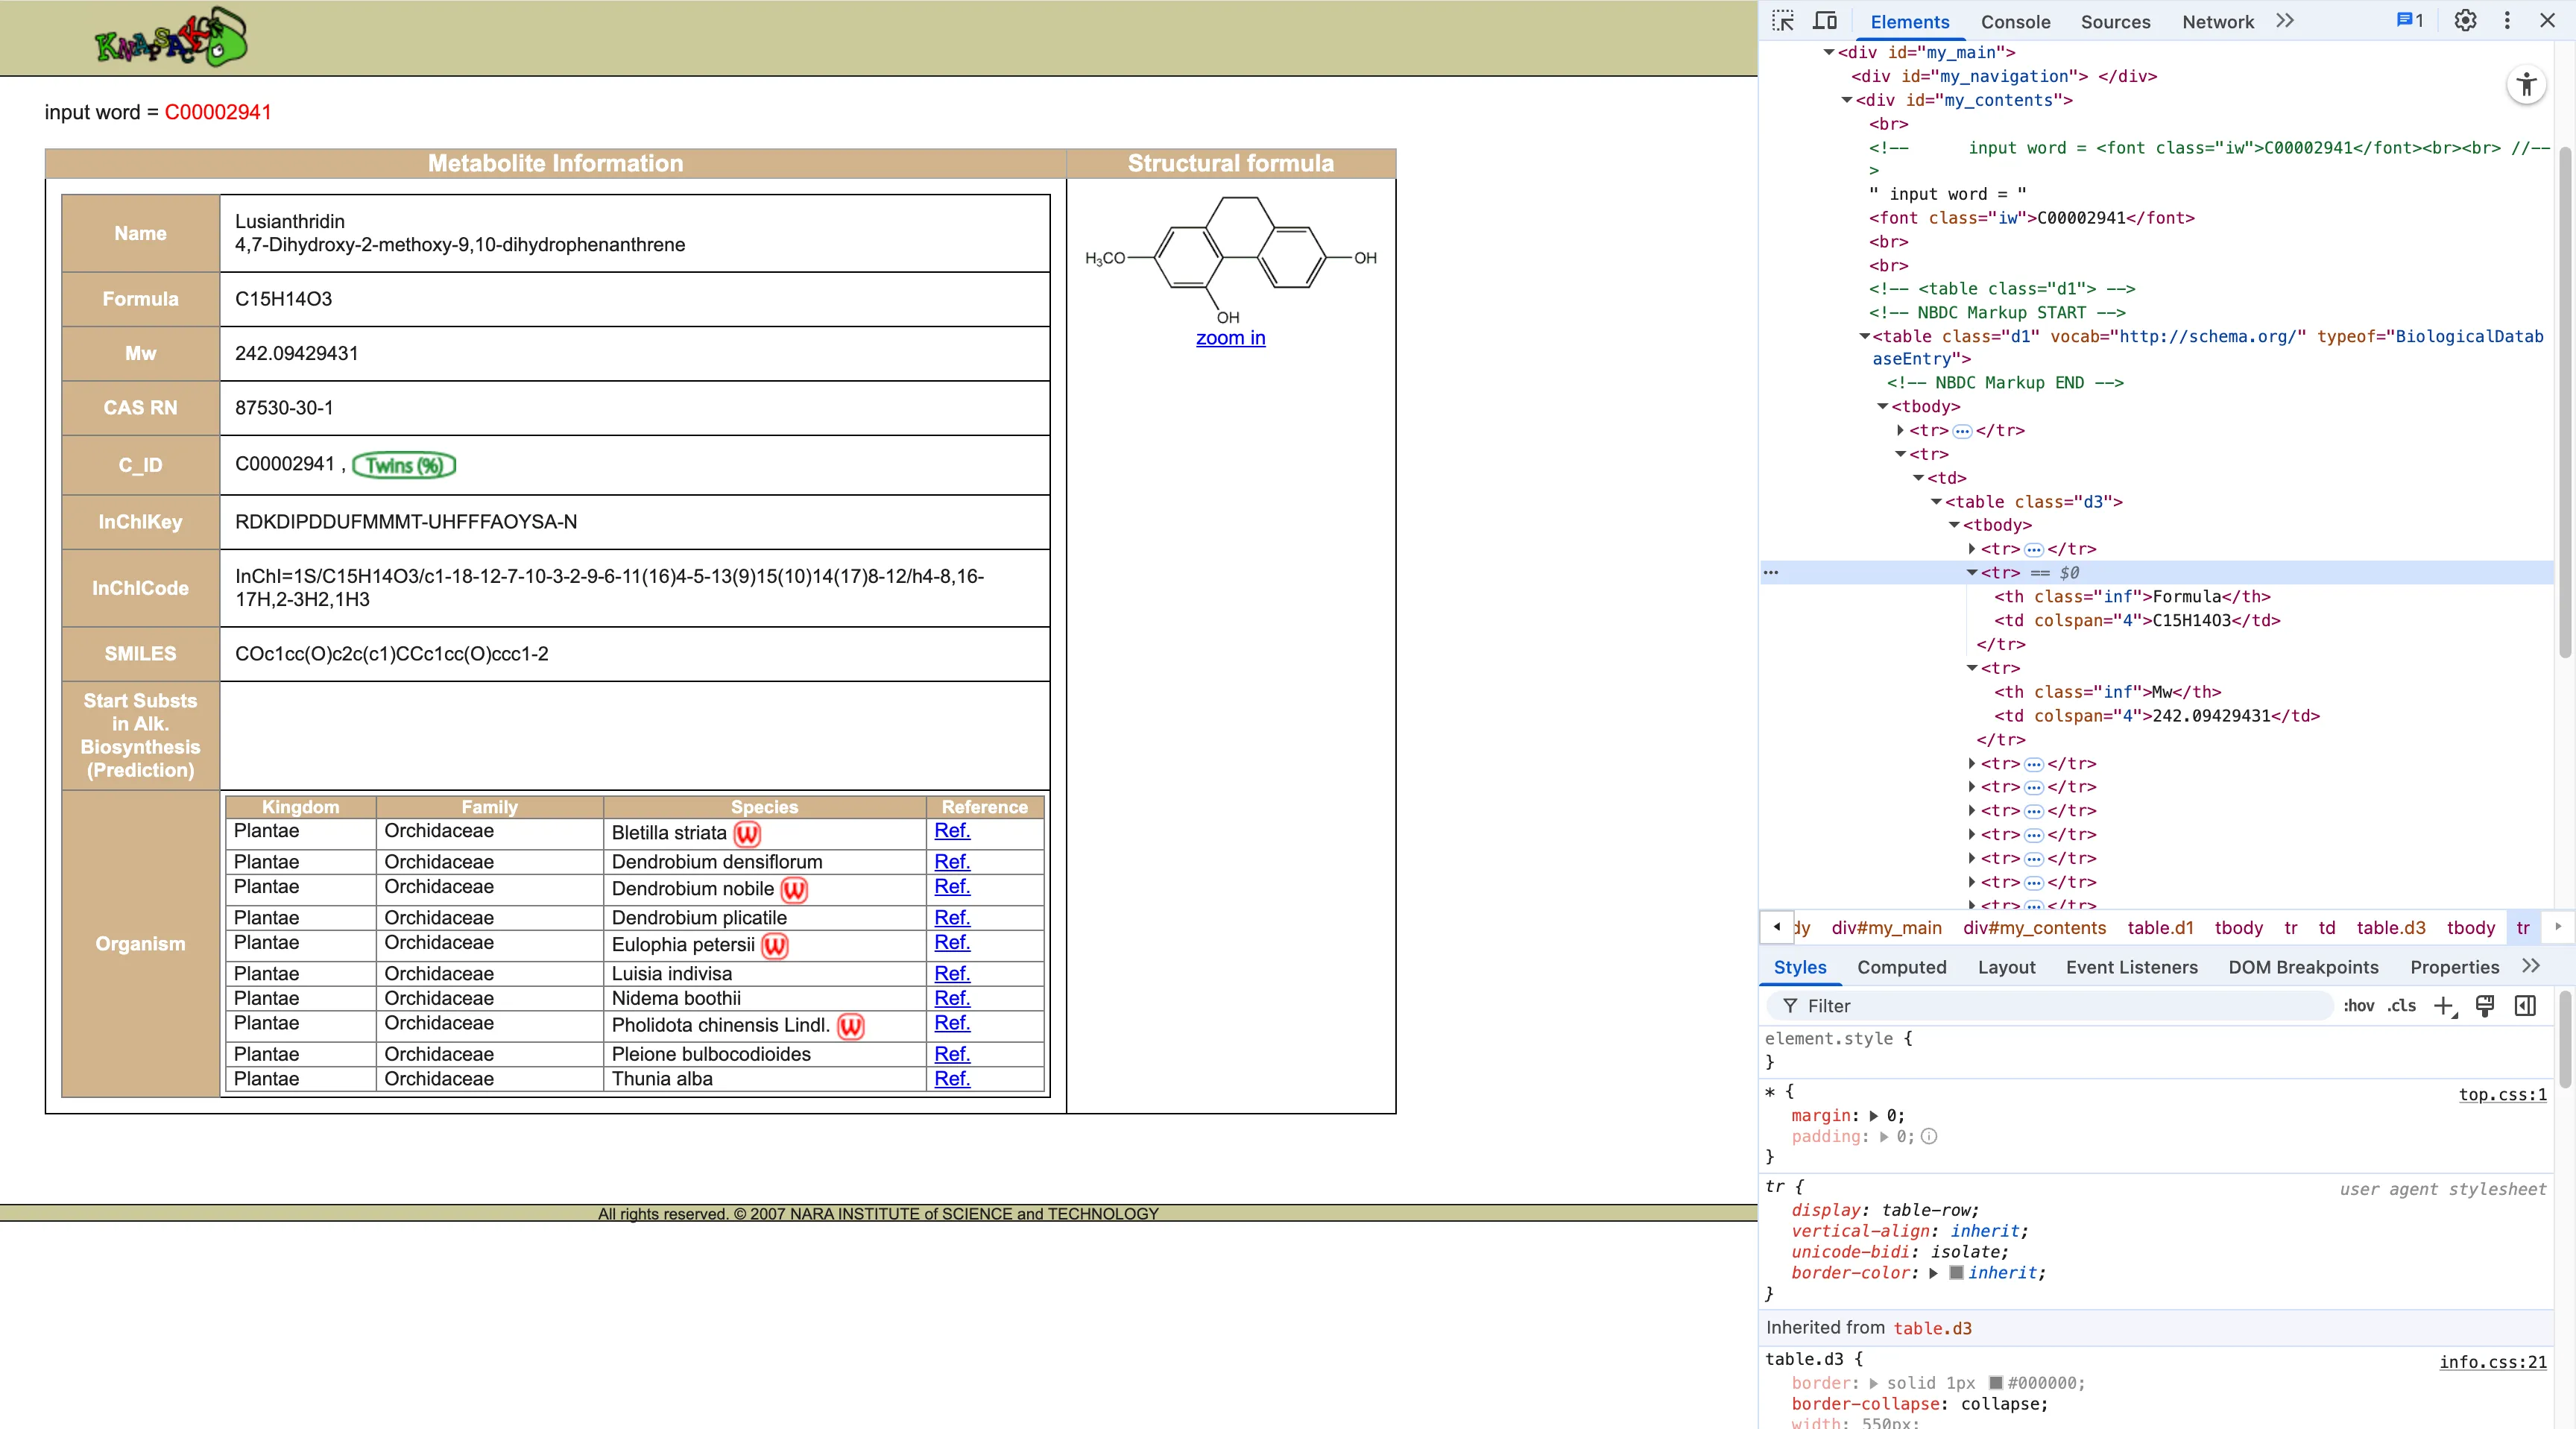This screenshot has height=1429, width=2576.
Task: Collapse the div id my_contents node
Action: (x=1847, y=100)
